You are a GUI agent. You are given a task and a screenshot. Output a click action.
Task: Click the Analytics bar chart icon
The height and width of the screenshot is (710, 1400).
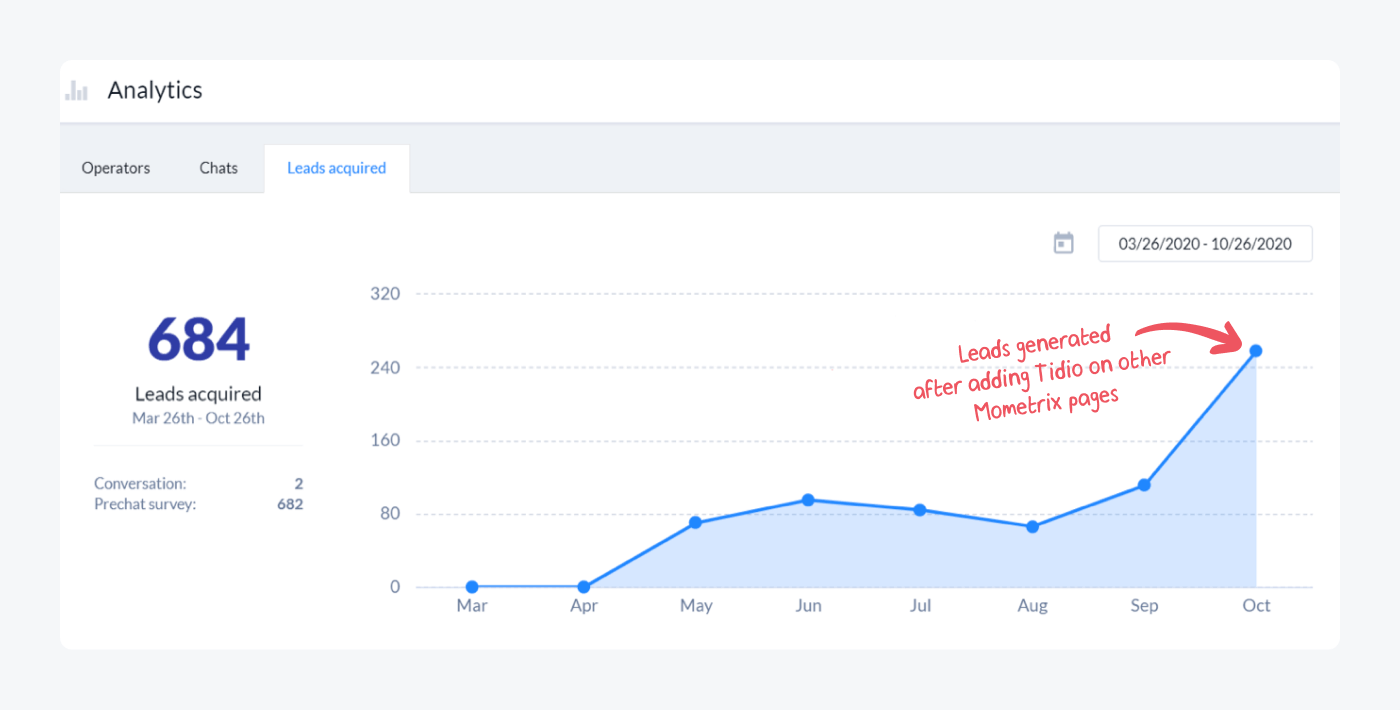[x=76, y=91]
